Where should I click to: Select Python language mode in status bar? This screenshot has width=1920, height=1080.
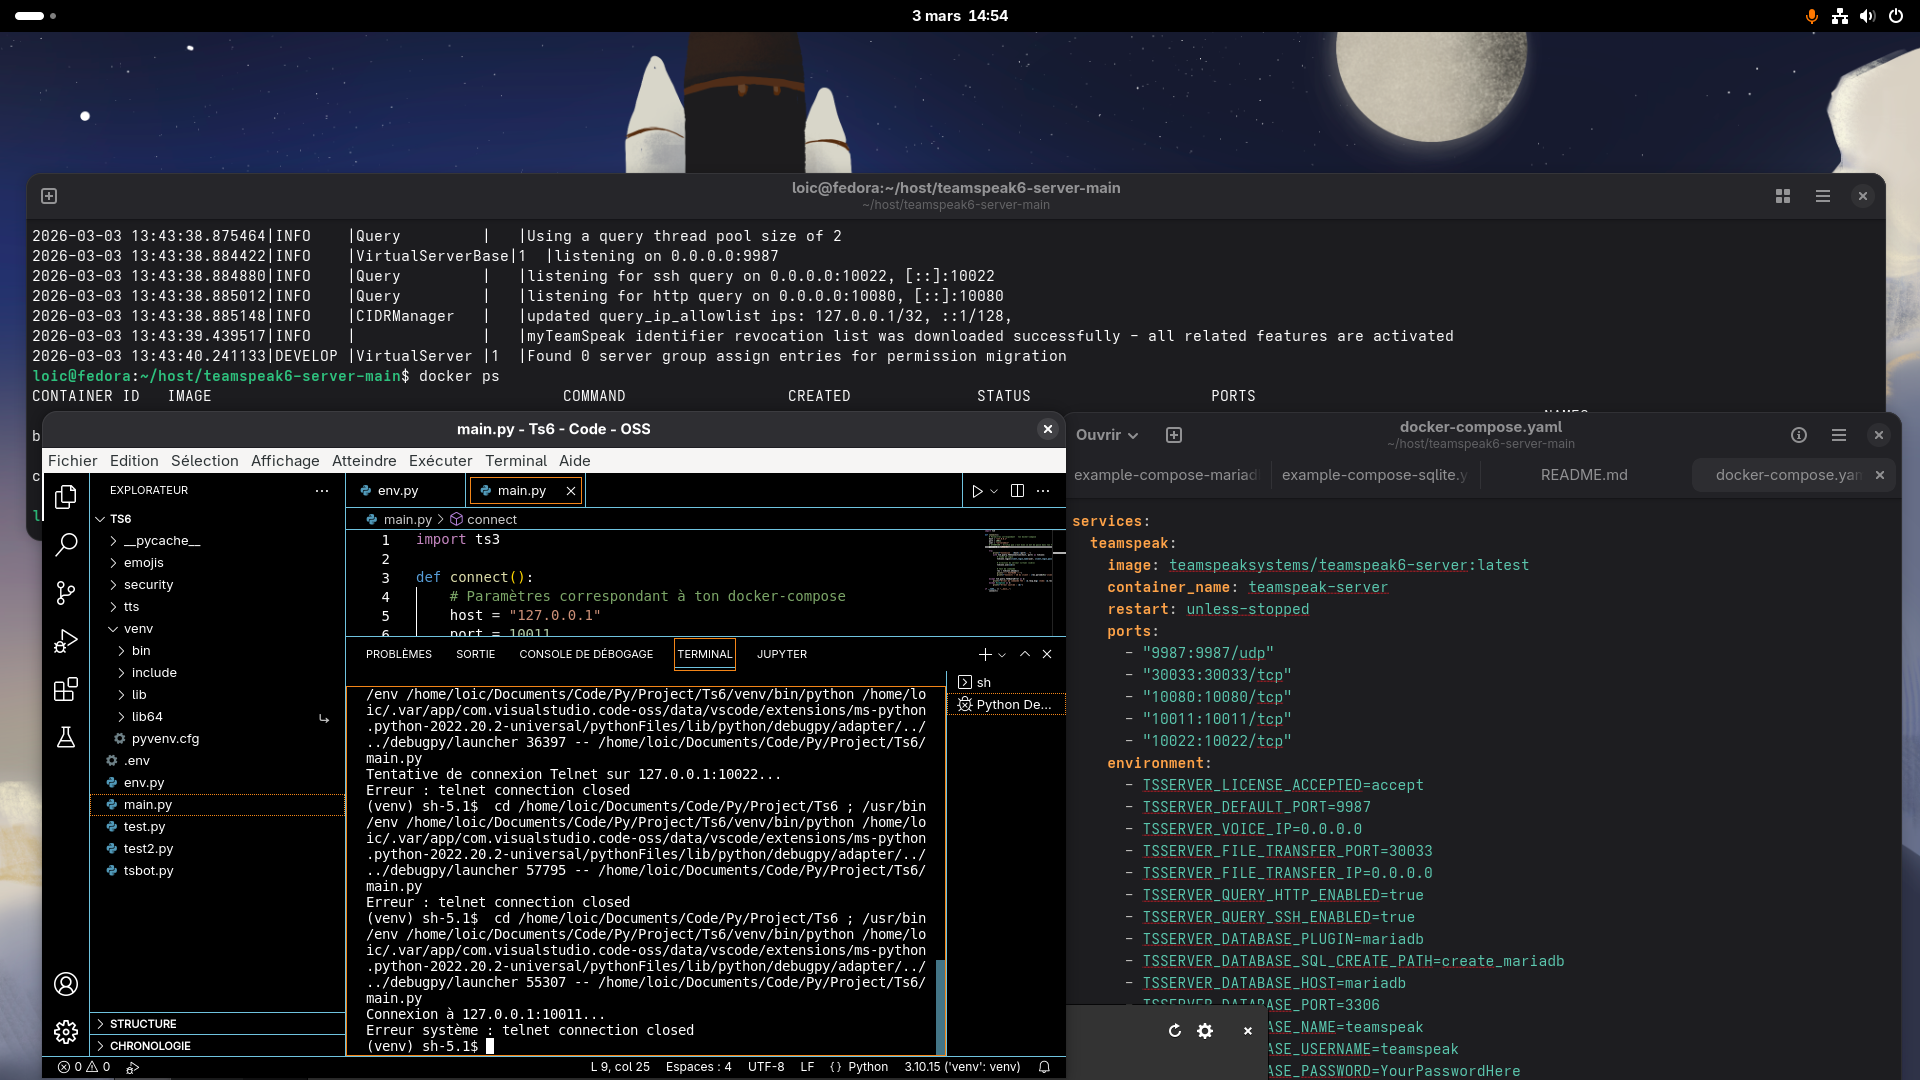(867, 1067)
